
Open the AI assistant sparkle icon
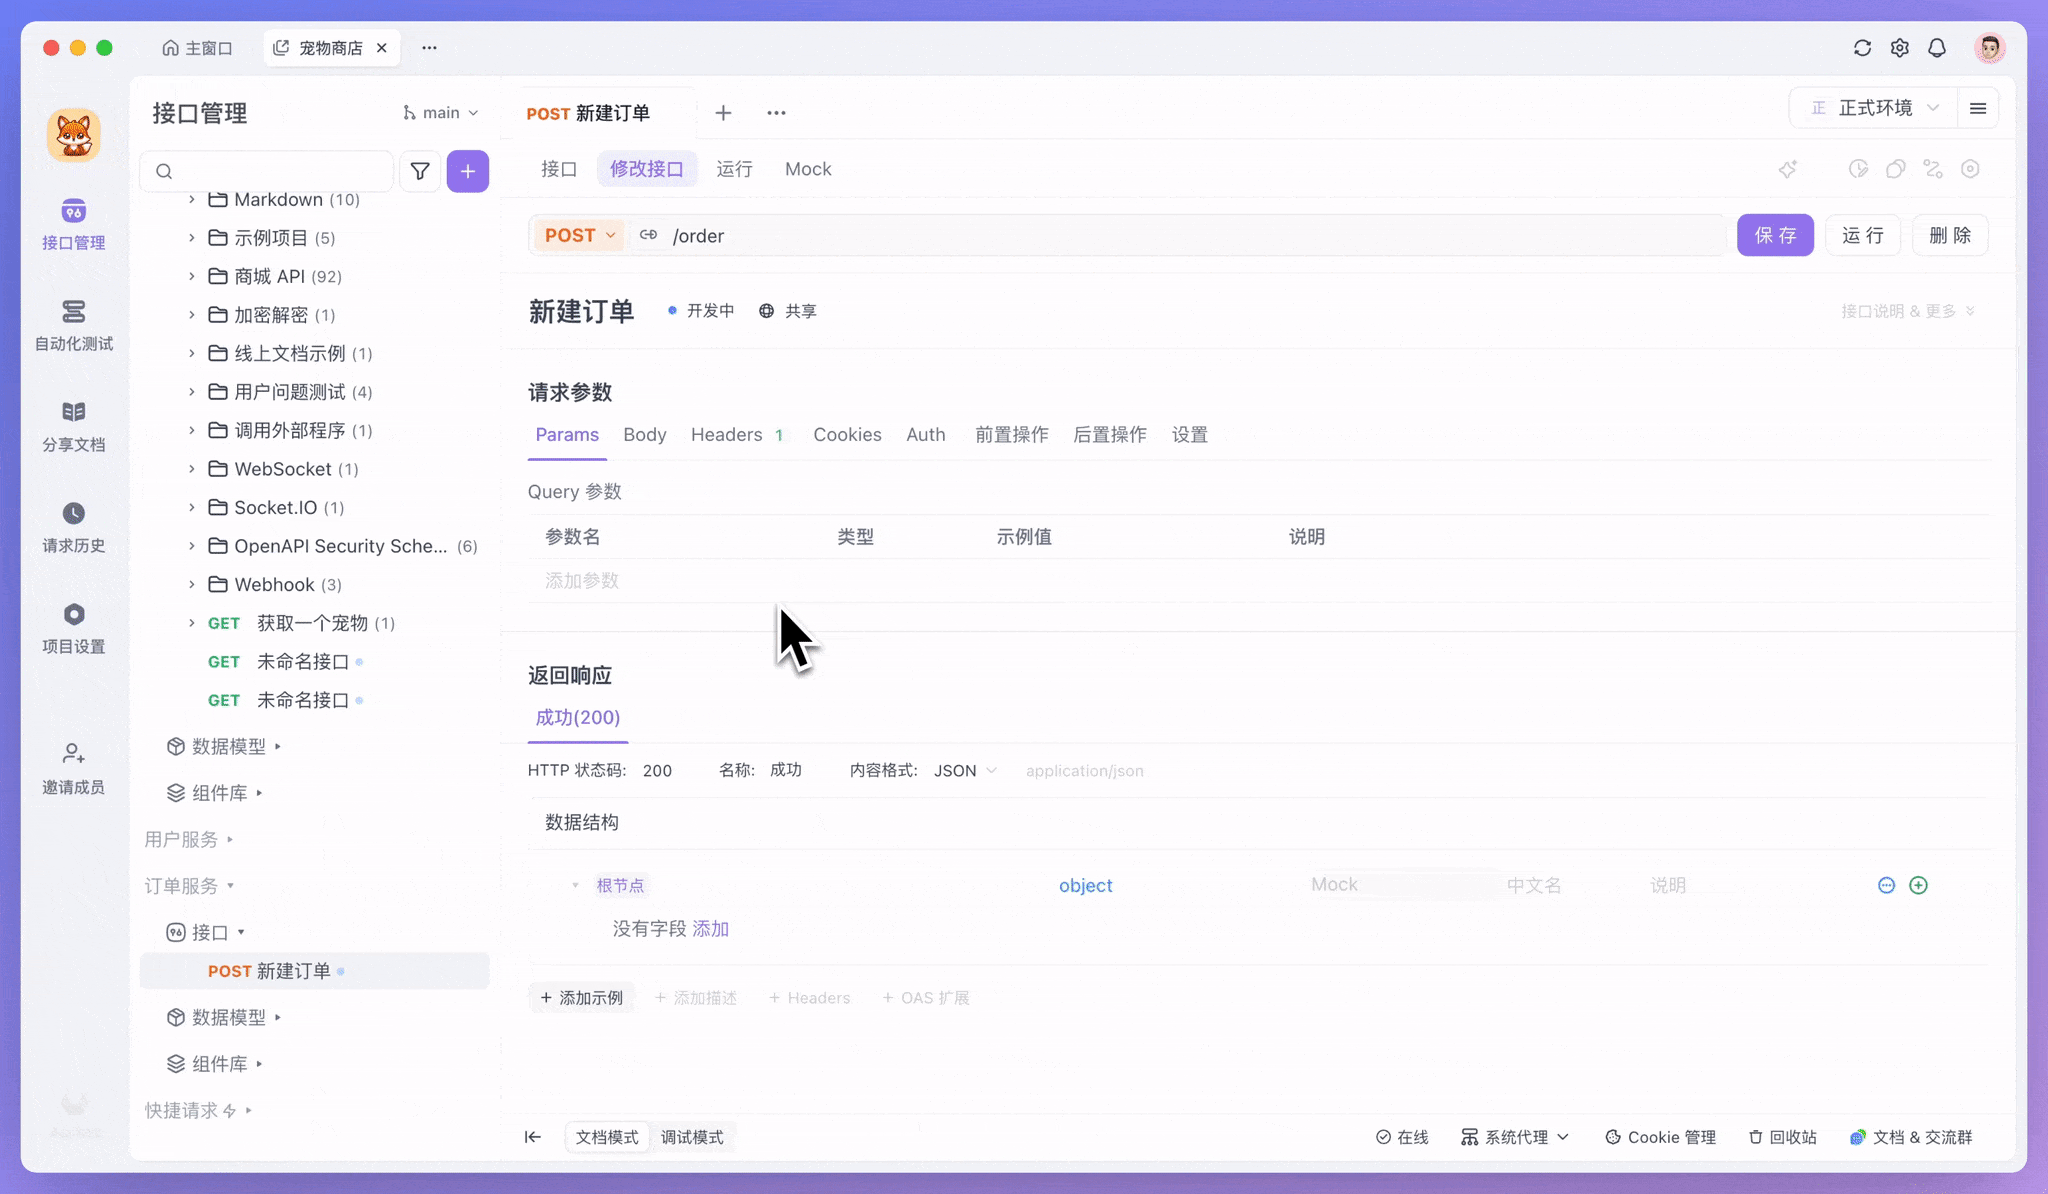click(1788, 169)
